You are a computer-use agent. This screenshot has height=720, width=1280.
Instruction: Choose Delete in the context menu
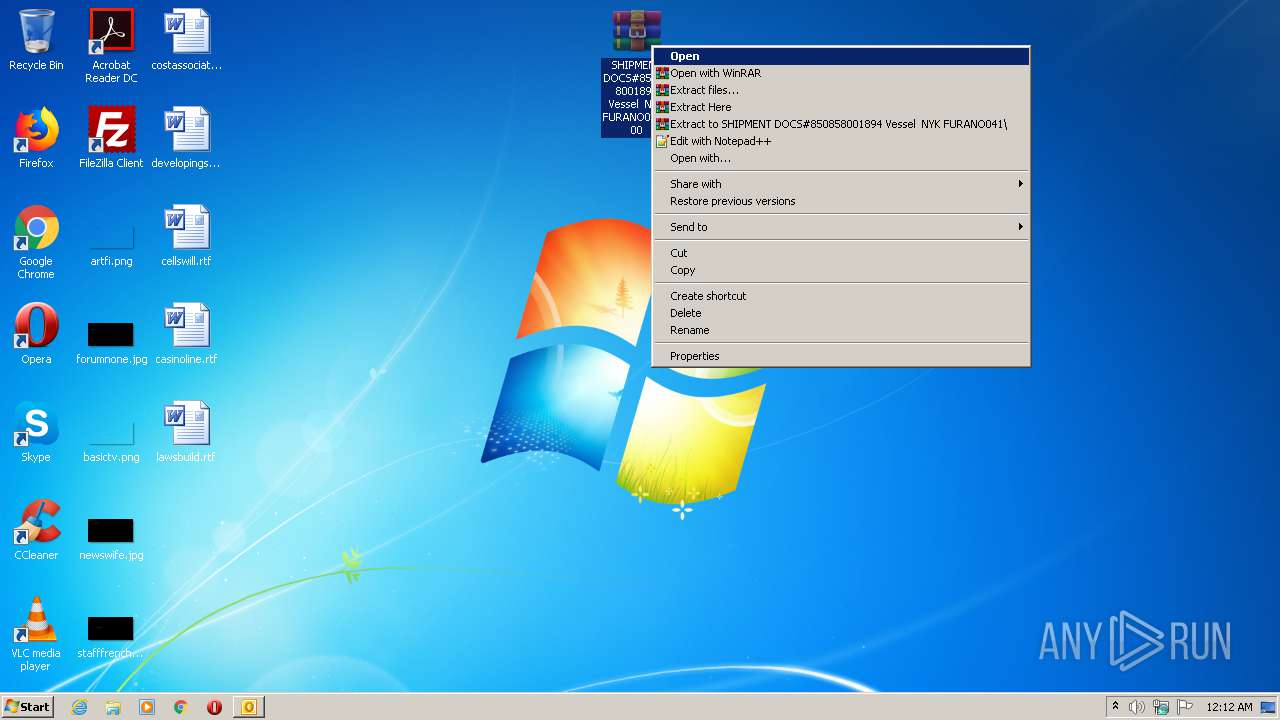click(840, 313)
